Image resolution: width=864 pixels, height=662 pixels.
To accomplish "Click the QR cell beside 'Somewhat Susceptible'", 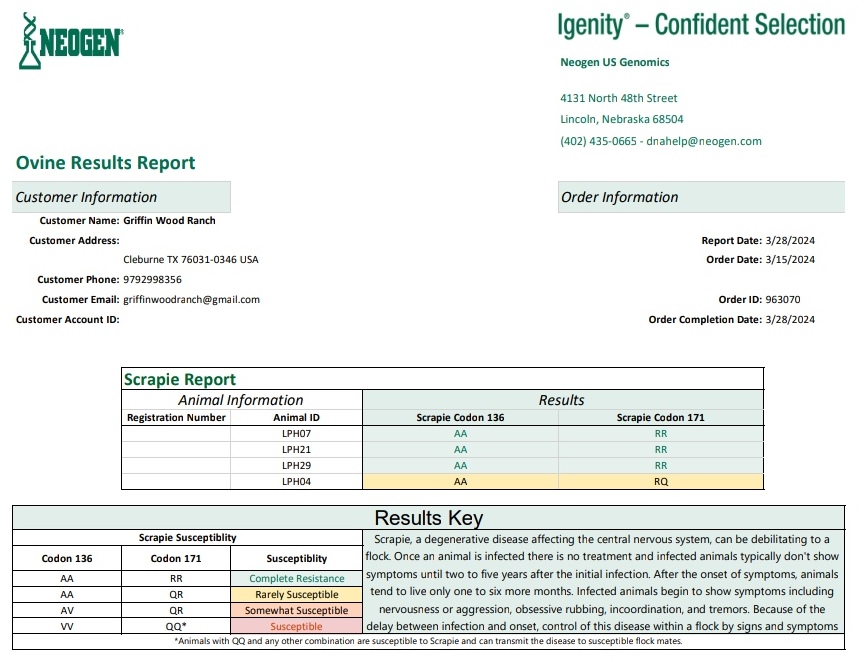I will (176, 611).
